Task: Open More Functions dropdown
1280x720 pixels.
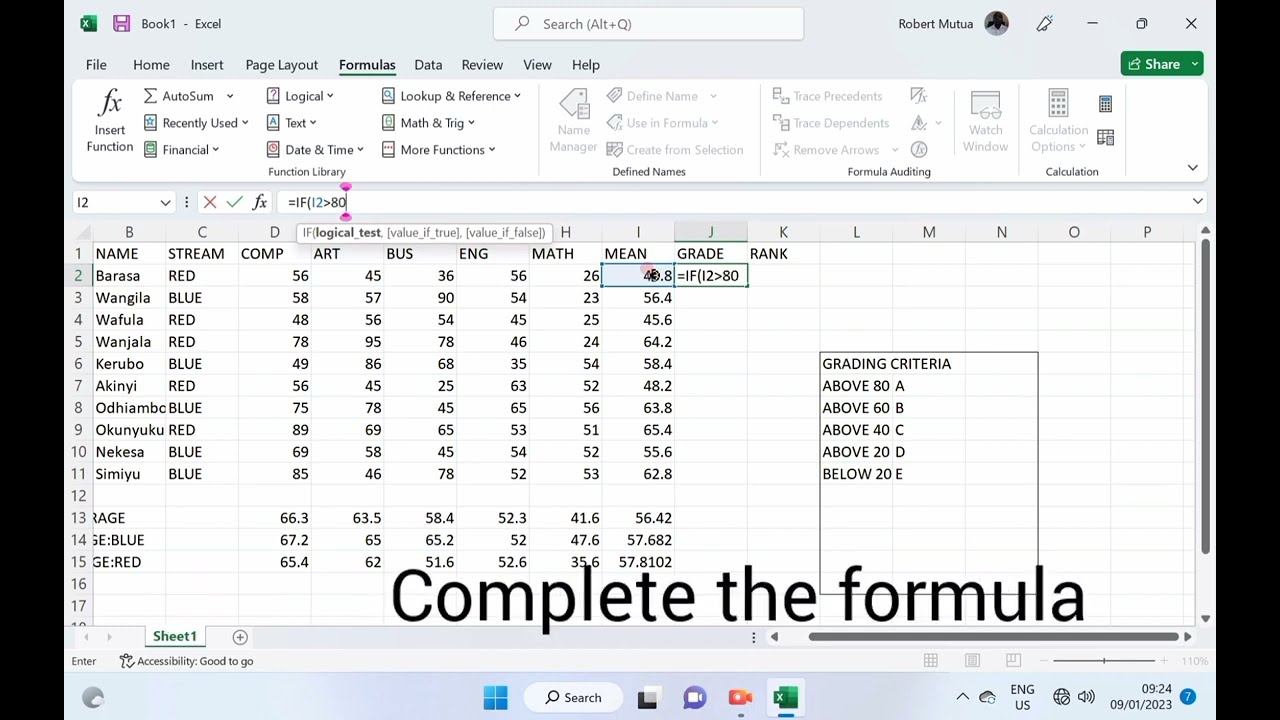Action: tap(439, 150)
